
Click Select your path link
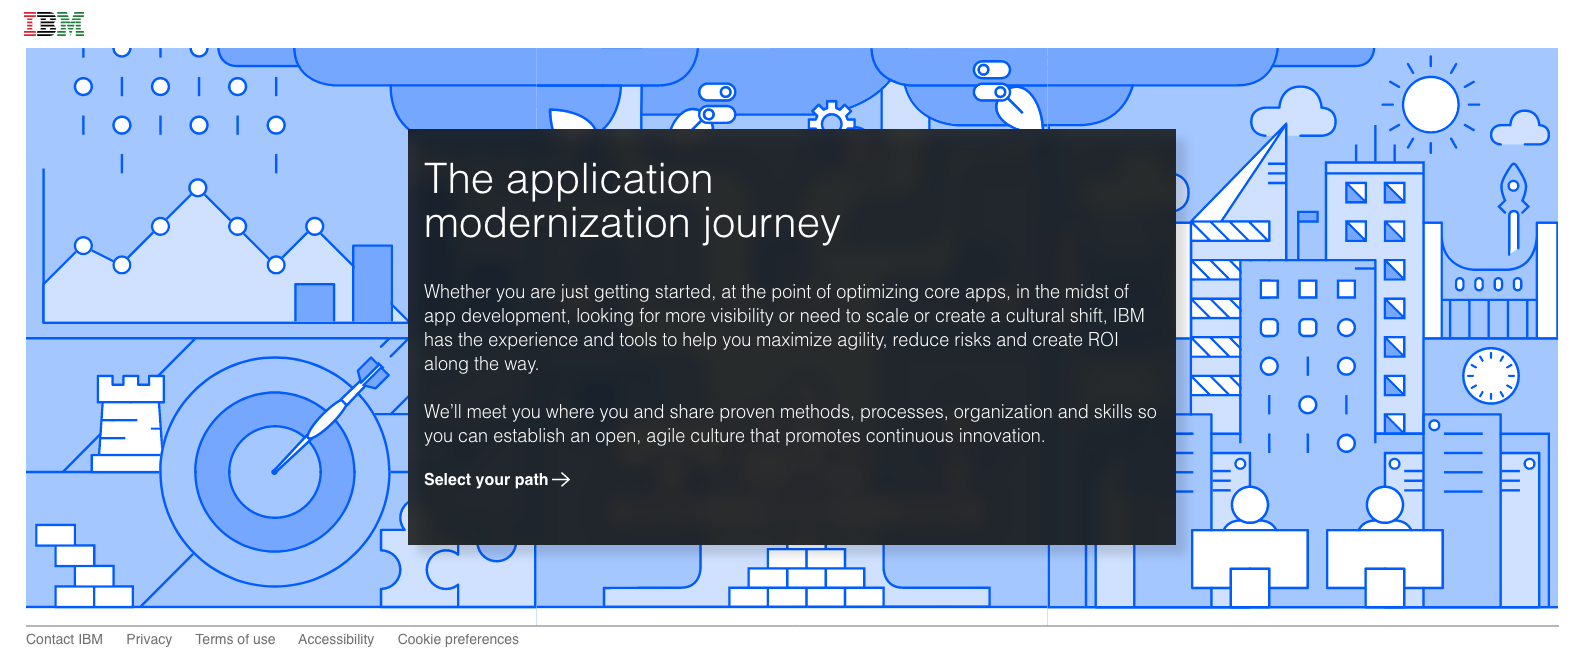pyautogui.click(x=497, y=480)
